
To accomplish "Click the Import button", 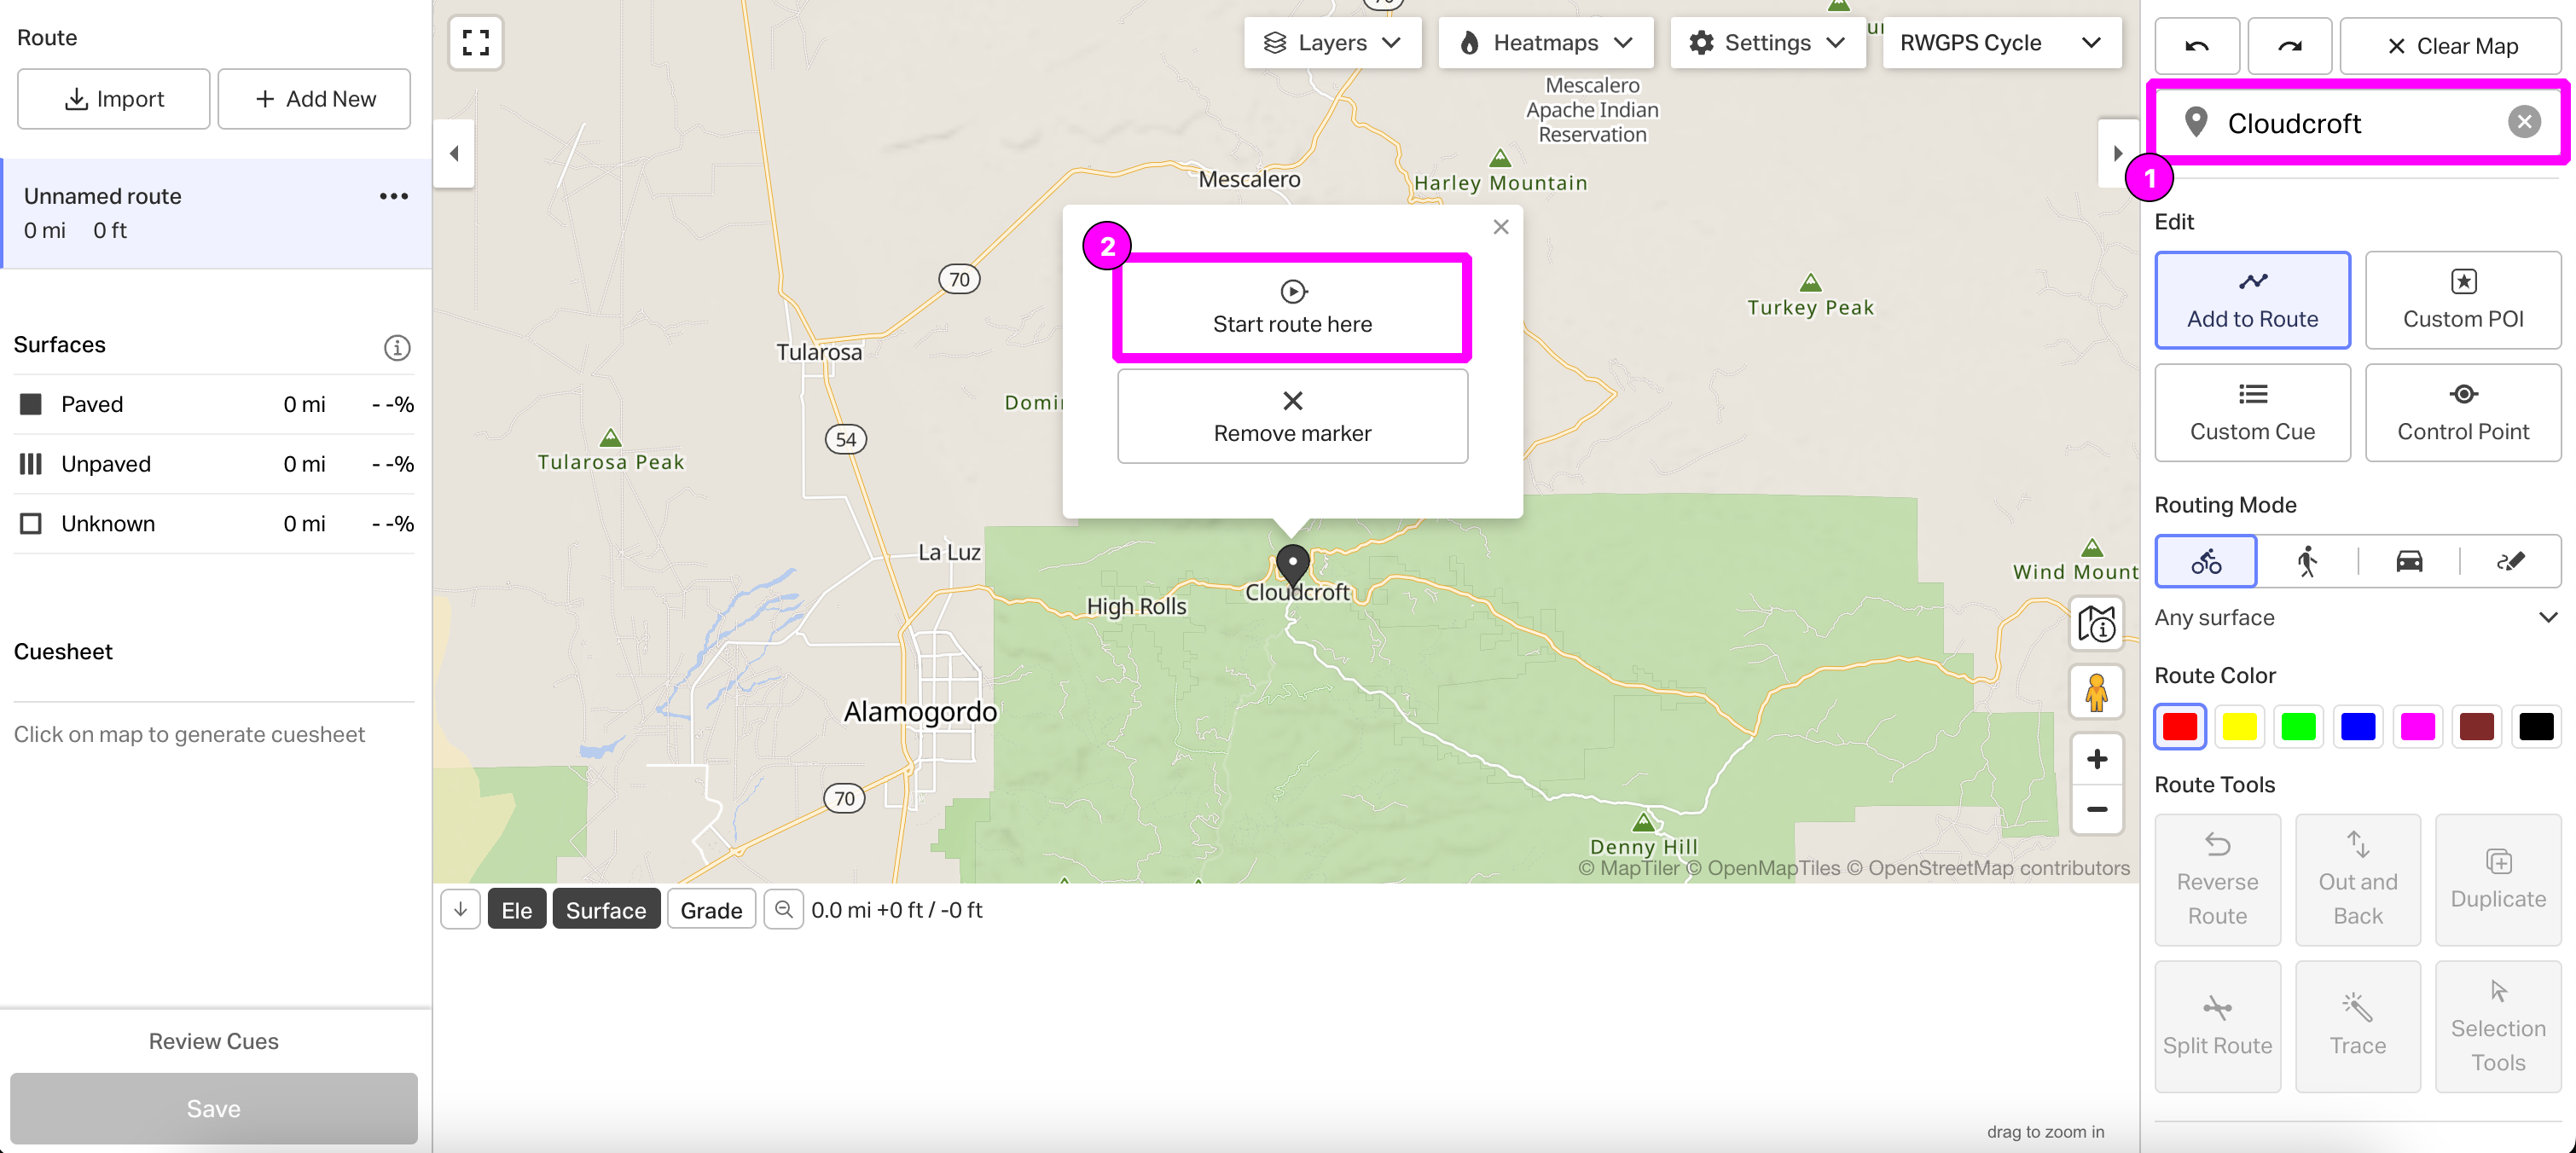I will pyautogui.click(x=114, y=99).
